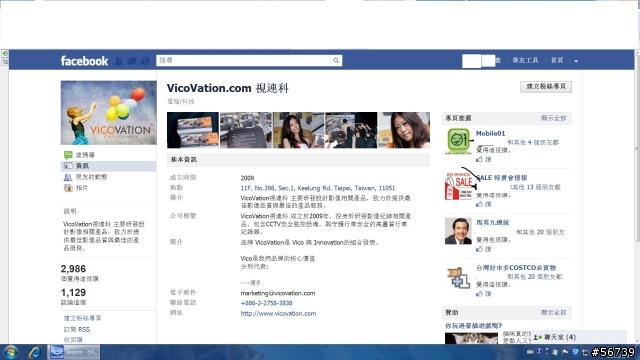Expand the 更多 more link in description
640x360 pixels.
255,282
